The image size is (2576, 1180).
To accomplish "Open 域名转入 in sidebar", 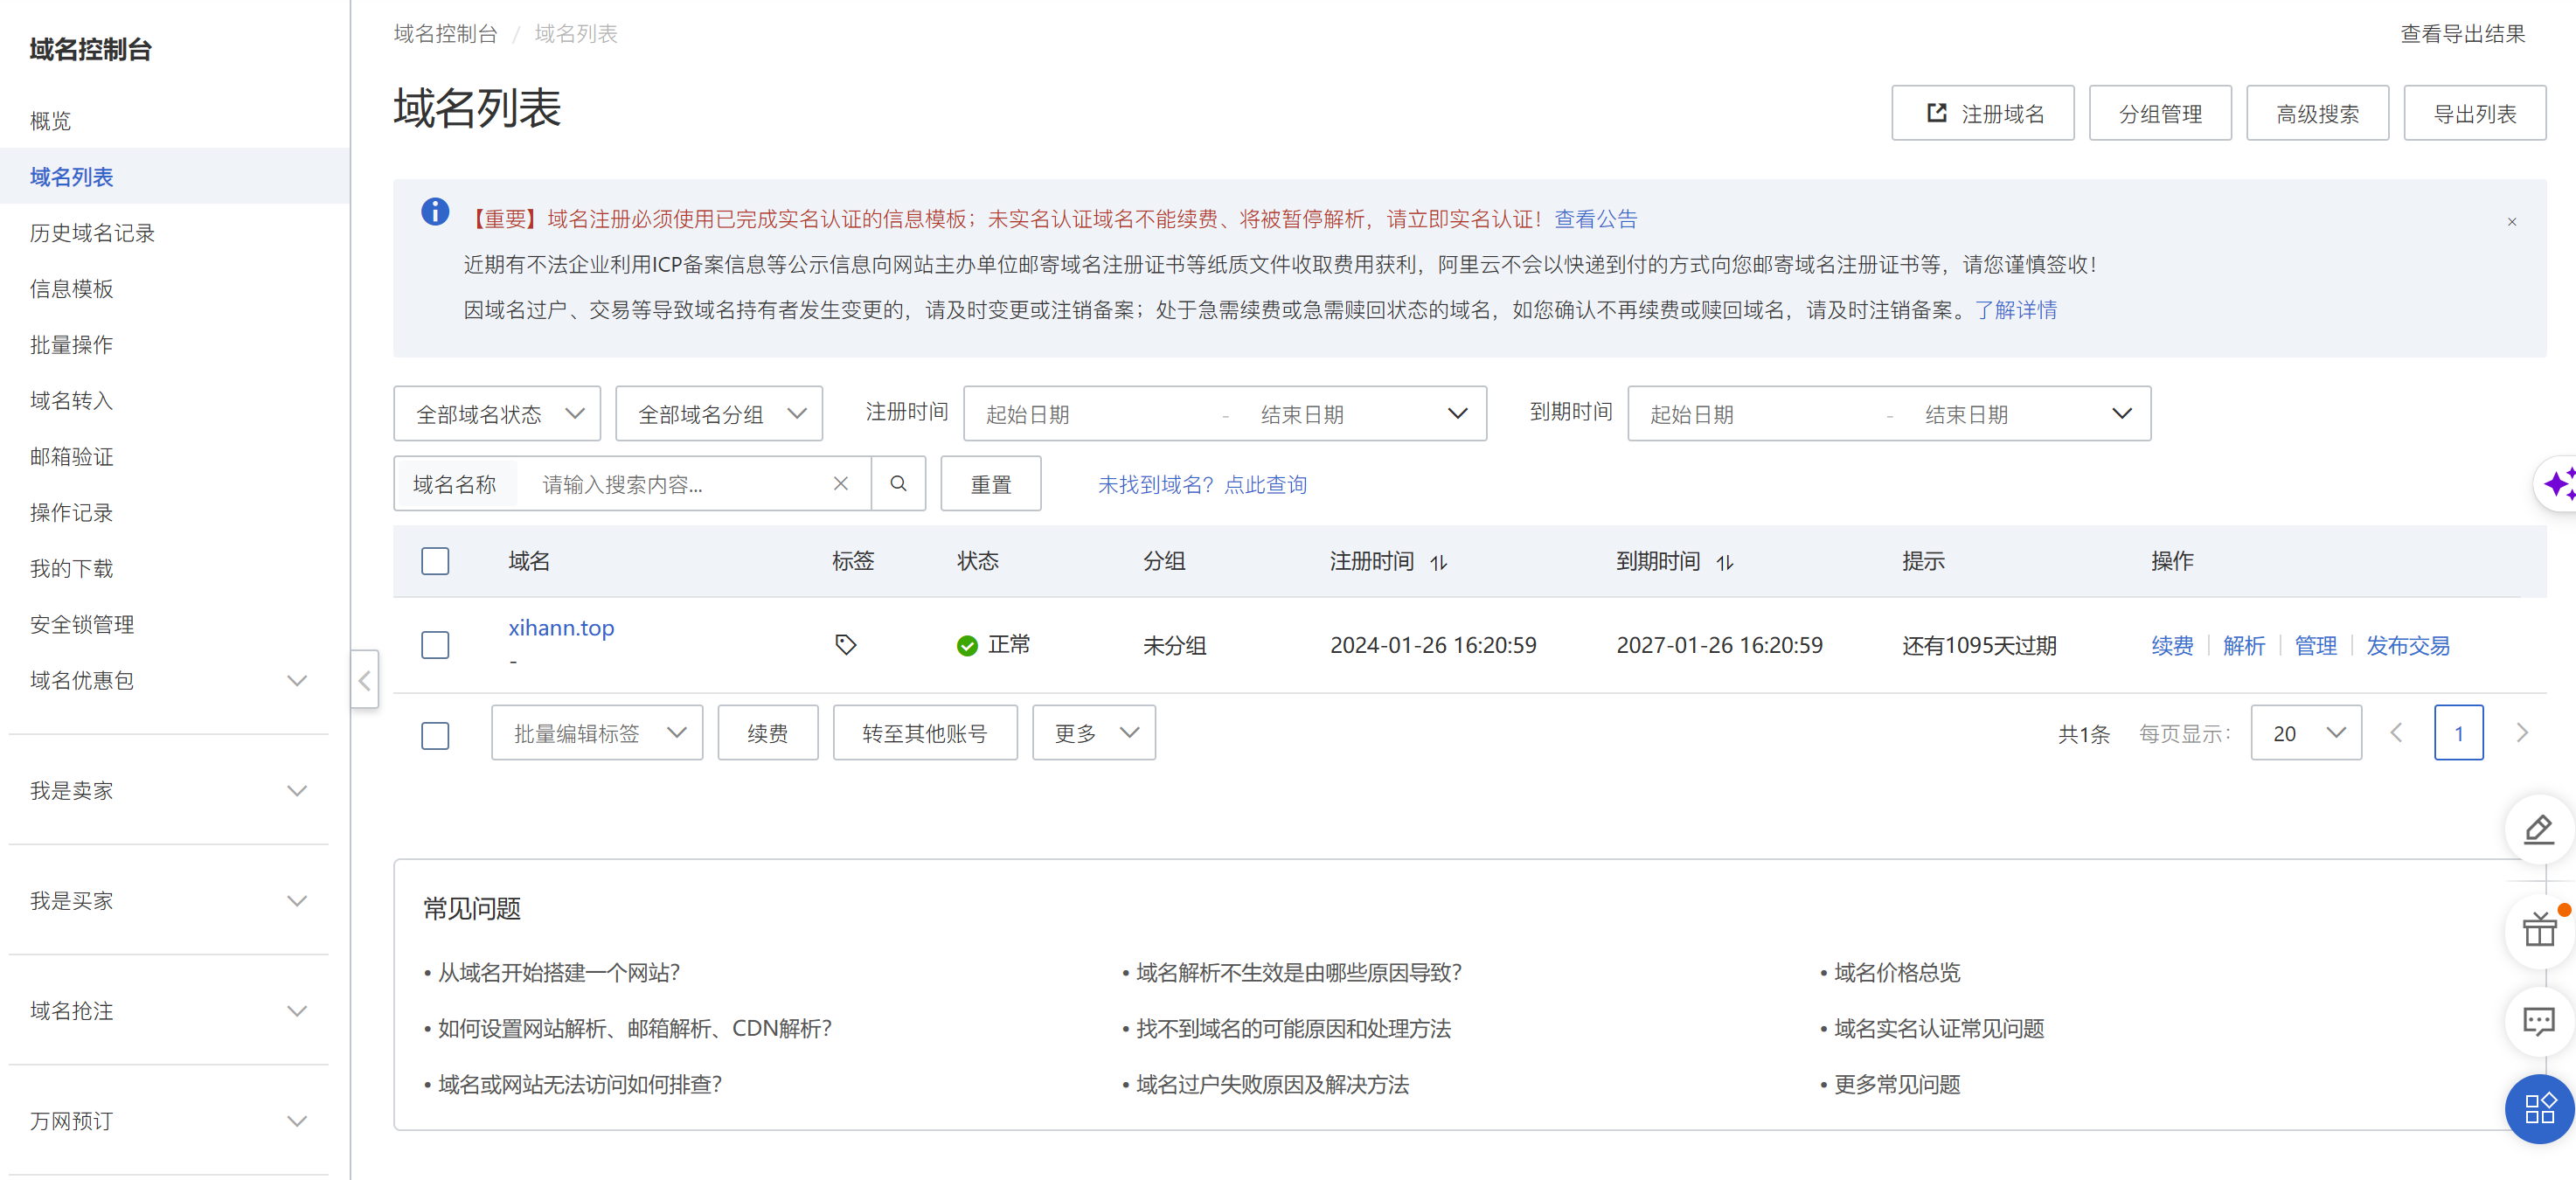I will pyautogui.click(x=72, y=401).
